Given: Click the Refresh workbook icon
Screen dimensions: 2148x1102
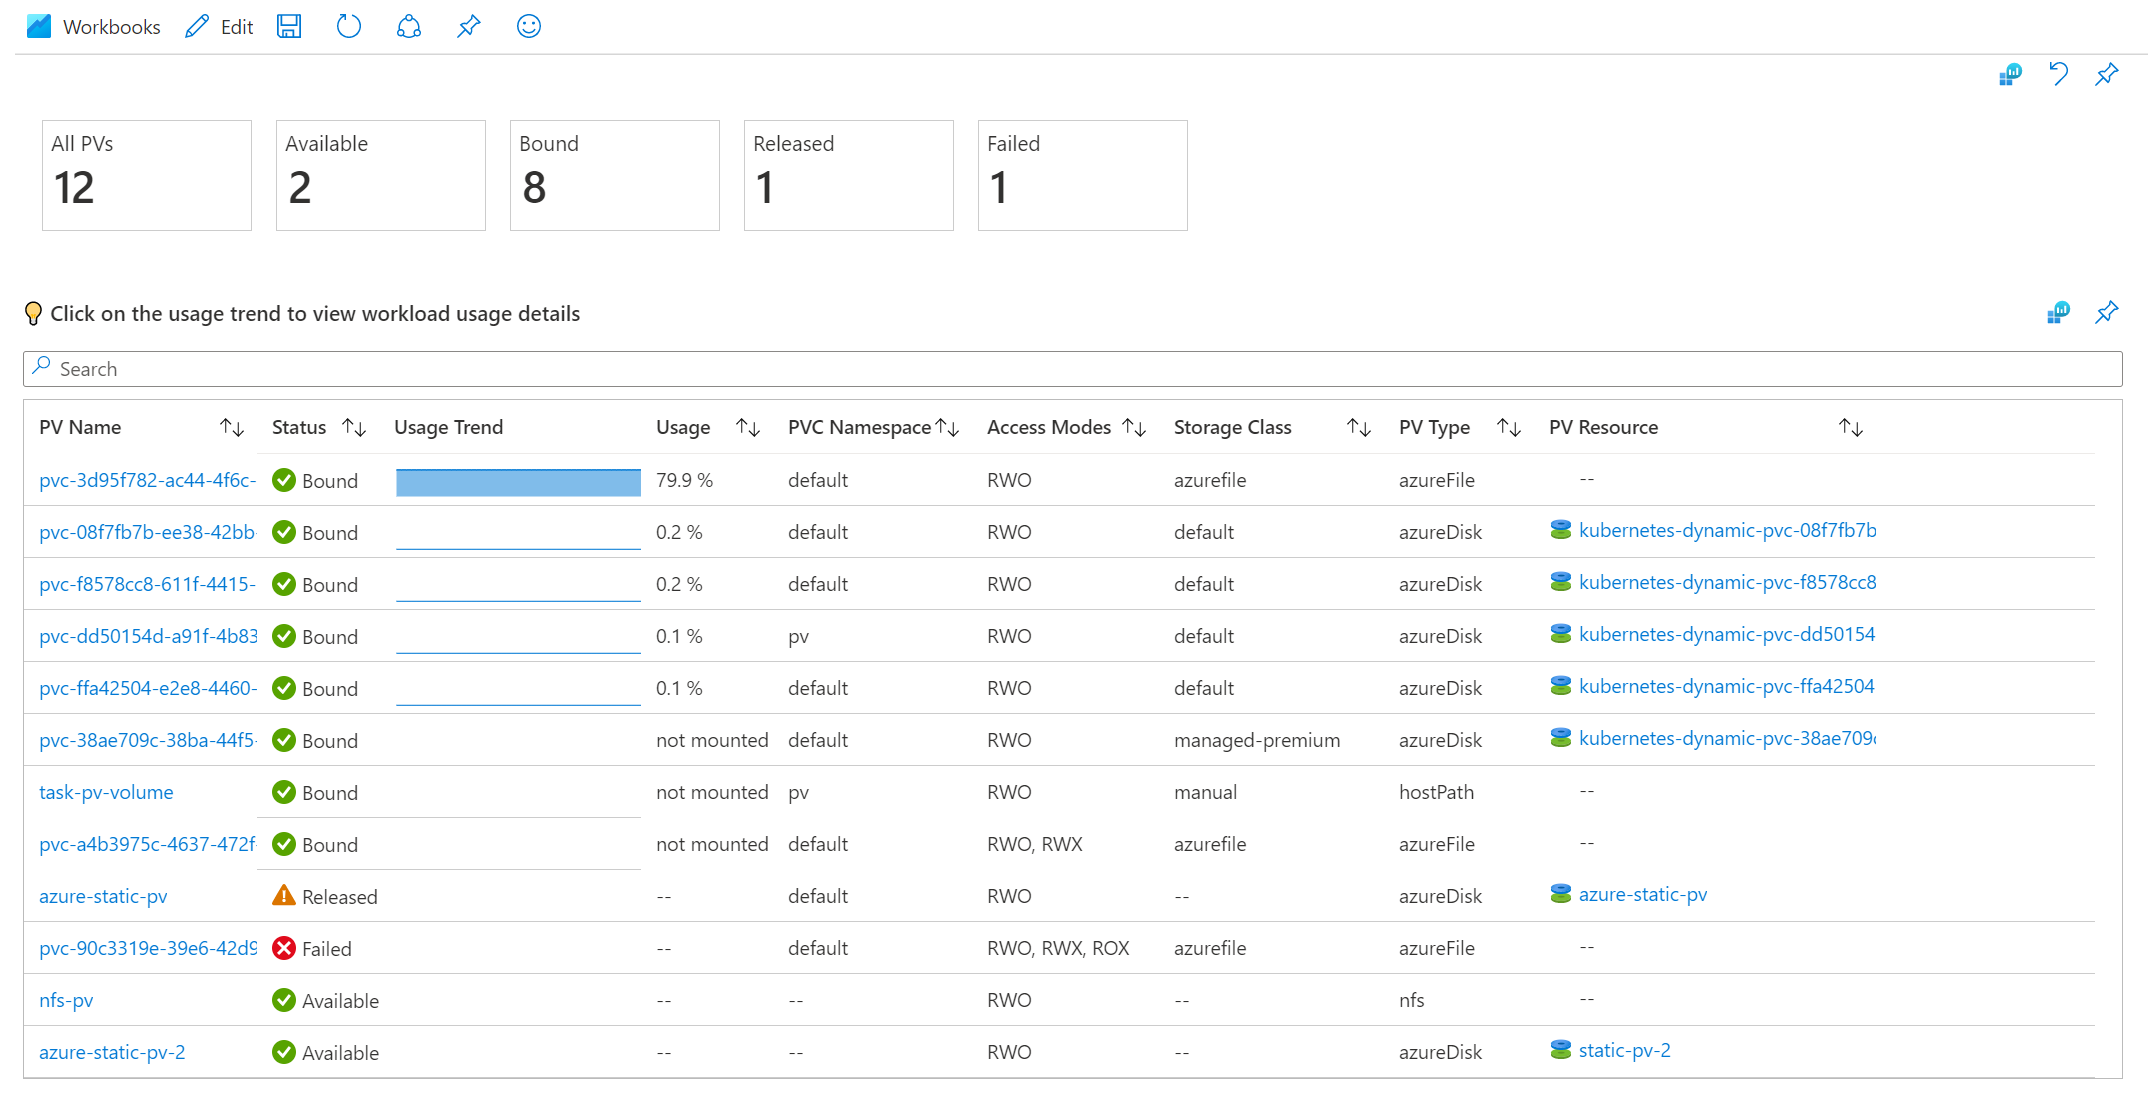Looking at the screenshot, I should point(347,24).
